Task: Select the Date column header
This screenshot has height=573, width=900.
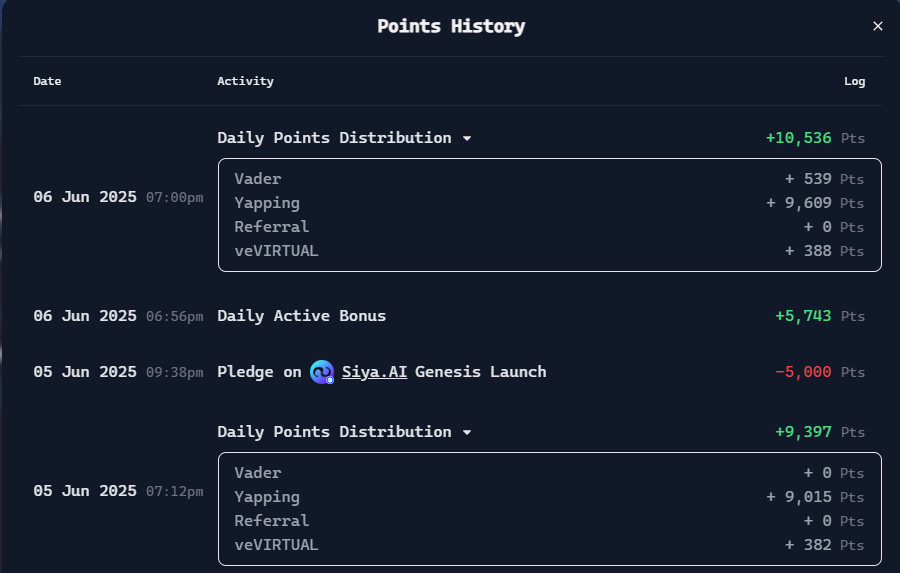Action: [47, 81]
